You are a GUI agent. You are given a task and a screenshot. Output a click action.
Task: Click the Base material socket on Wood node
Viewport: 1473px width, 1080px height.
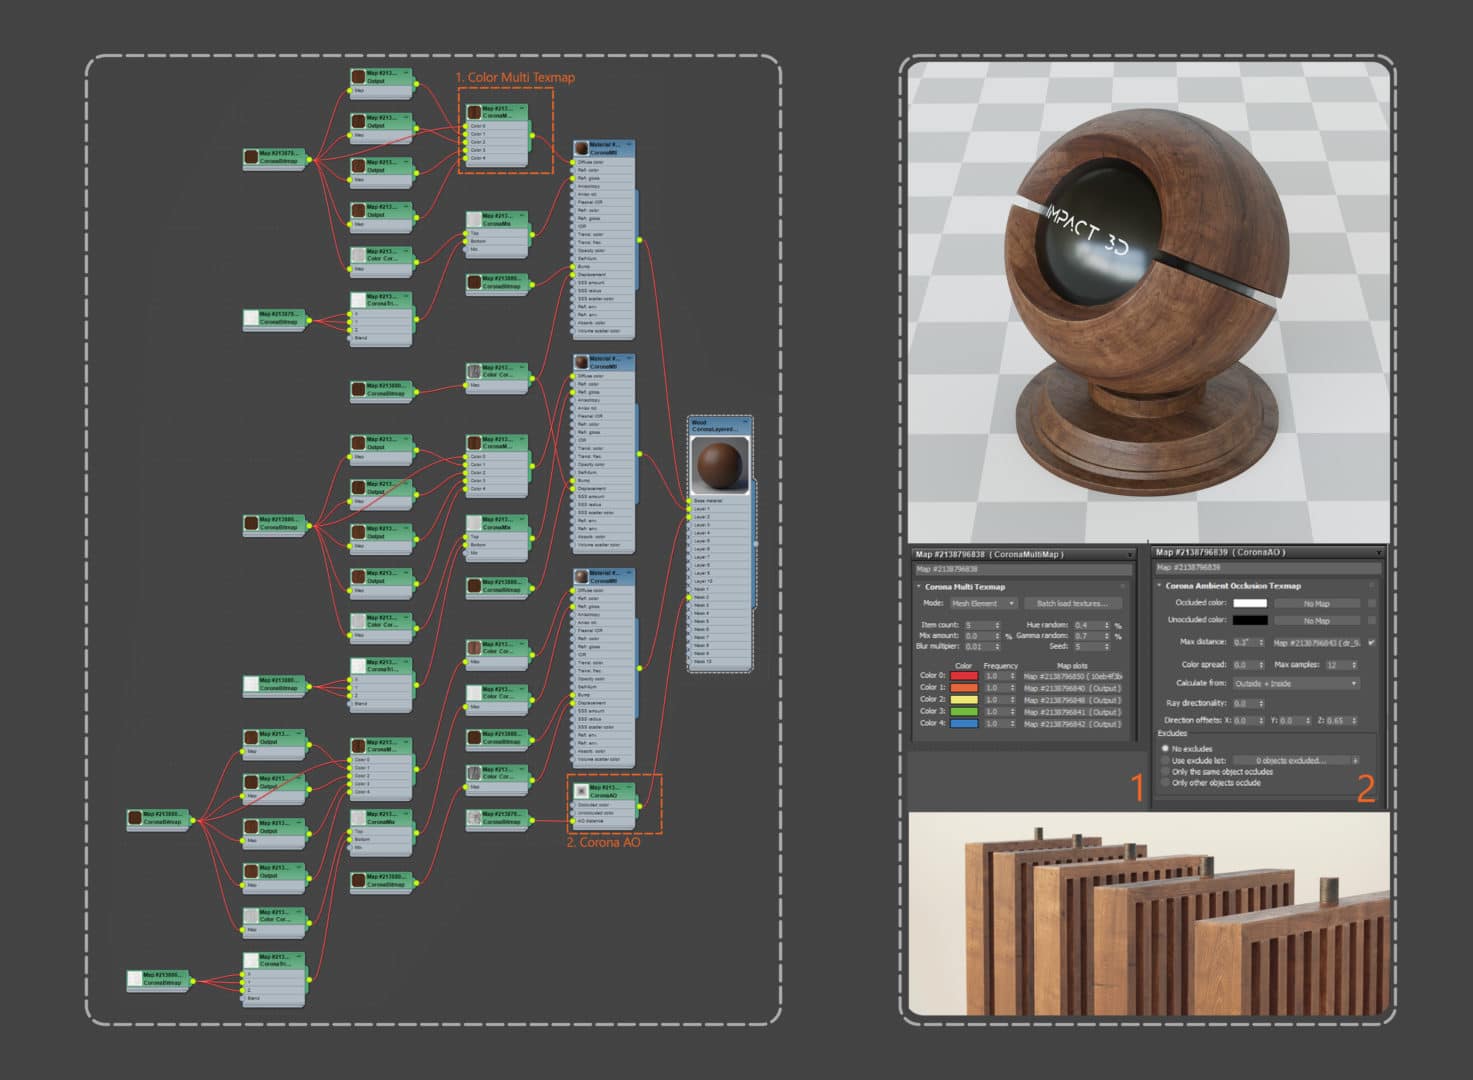coord(689,501)
